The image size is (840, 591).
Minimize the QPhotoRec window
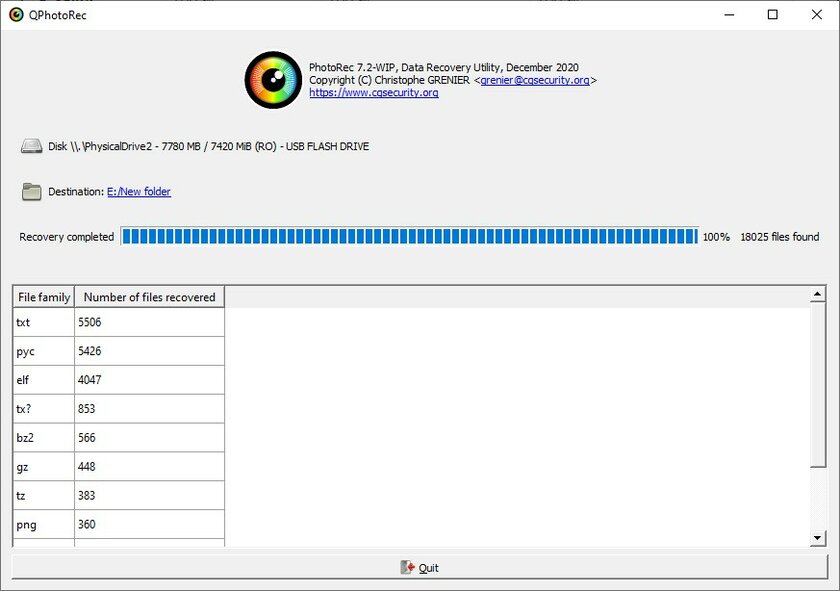729,14
